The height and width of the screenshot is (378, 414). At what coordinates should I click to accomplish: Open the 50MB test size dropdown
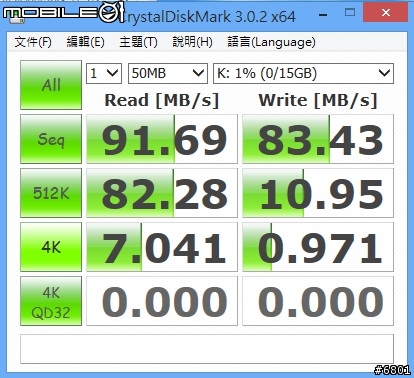click(x=168, y=73)
